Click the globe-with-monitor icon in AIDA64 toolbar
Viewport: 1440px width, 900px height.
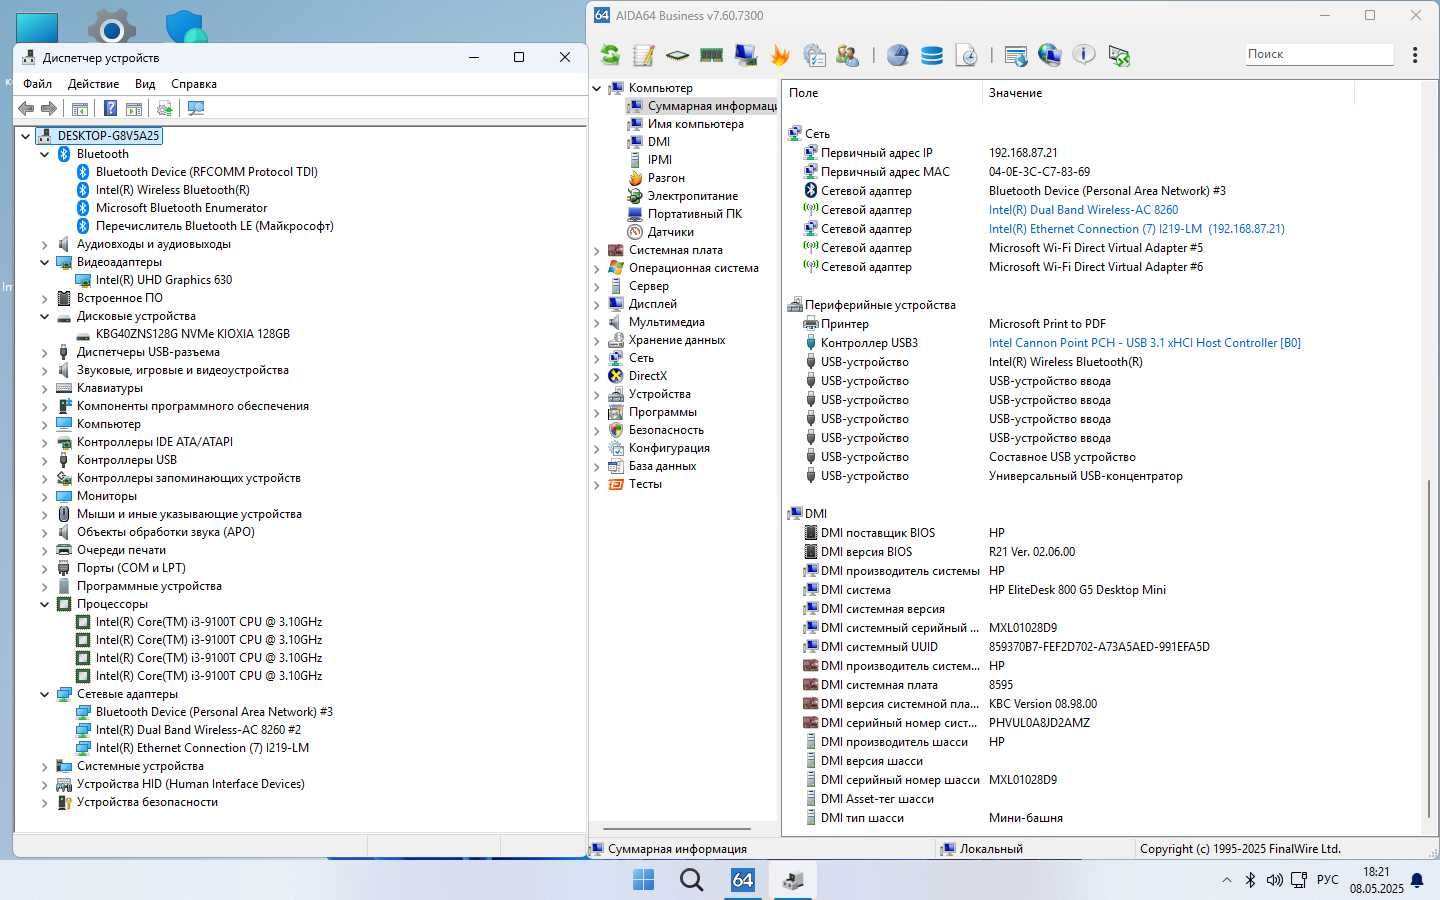pyautogui.click(x=1050, y=55)
